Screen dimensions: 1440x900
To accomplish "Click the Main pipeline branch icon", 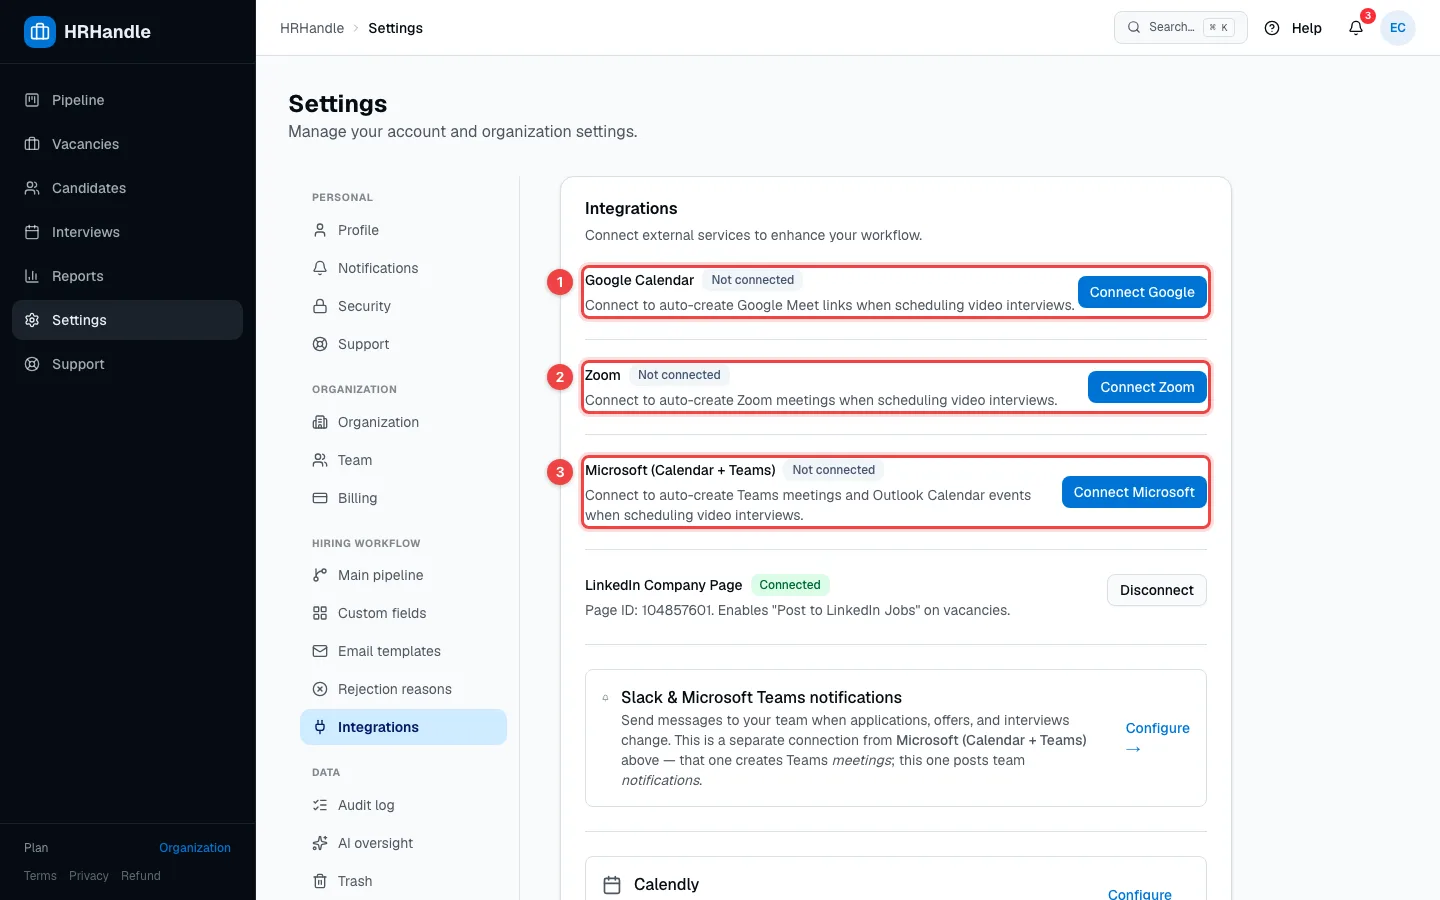I will [320, 575].
